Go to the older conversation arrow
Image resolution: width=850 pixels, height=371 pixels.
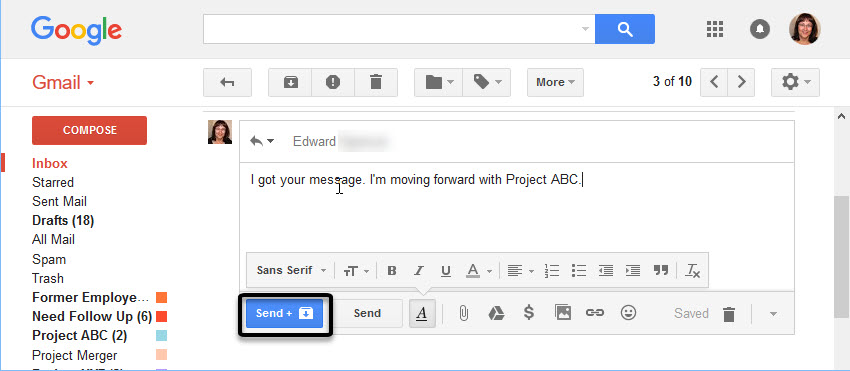tap(741, 82)
